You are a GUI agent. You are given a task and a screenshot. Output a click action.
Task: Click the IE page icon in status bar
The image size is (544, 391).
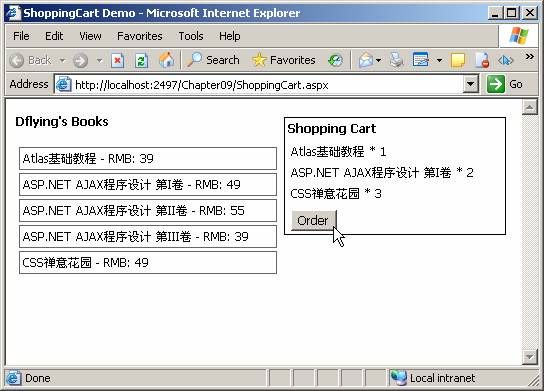13,378
